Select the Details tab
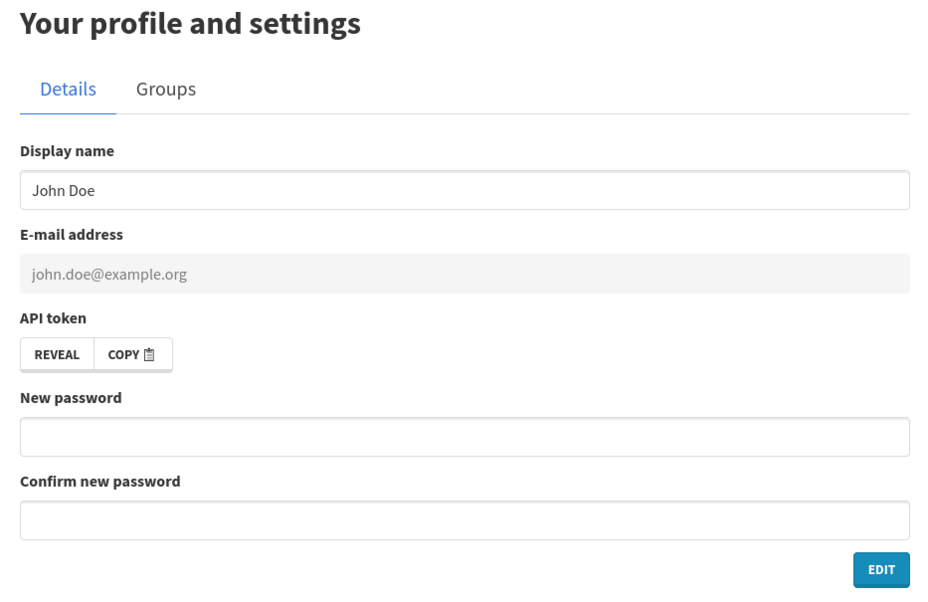The width and height of the screenshot is (928, 602). coord(68,90)
